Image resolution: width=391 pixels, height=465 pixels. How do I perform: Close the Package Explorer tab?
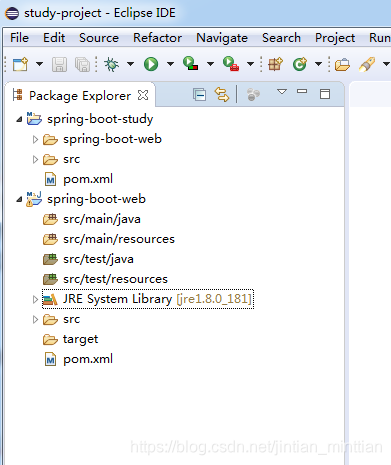pos(143,95)
